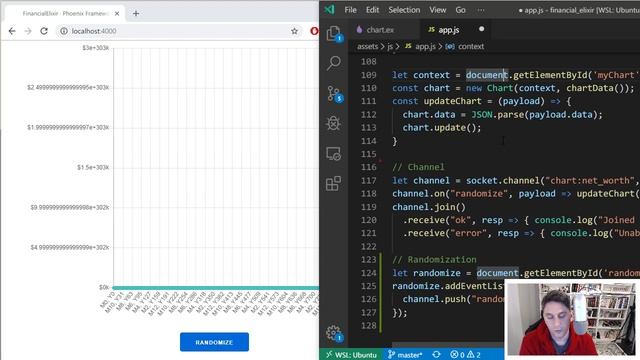640x360 pixels.
Task: Click line number 116 in the gutter
Action: point(369,167)
